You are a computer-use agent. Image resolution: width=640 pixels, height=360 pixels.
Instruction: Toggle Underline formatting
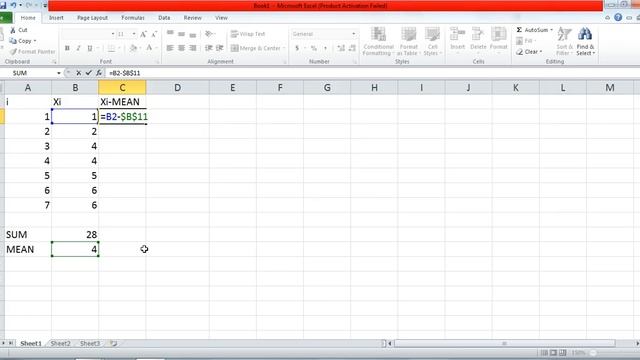pyautogui.click(x=89, y=48)
